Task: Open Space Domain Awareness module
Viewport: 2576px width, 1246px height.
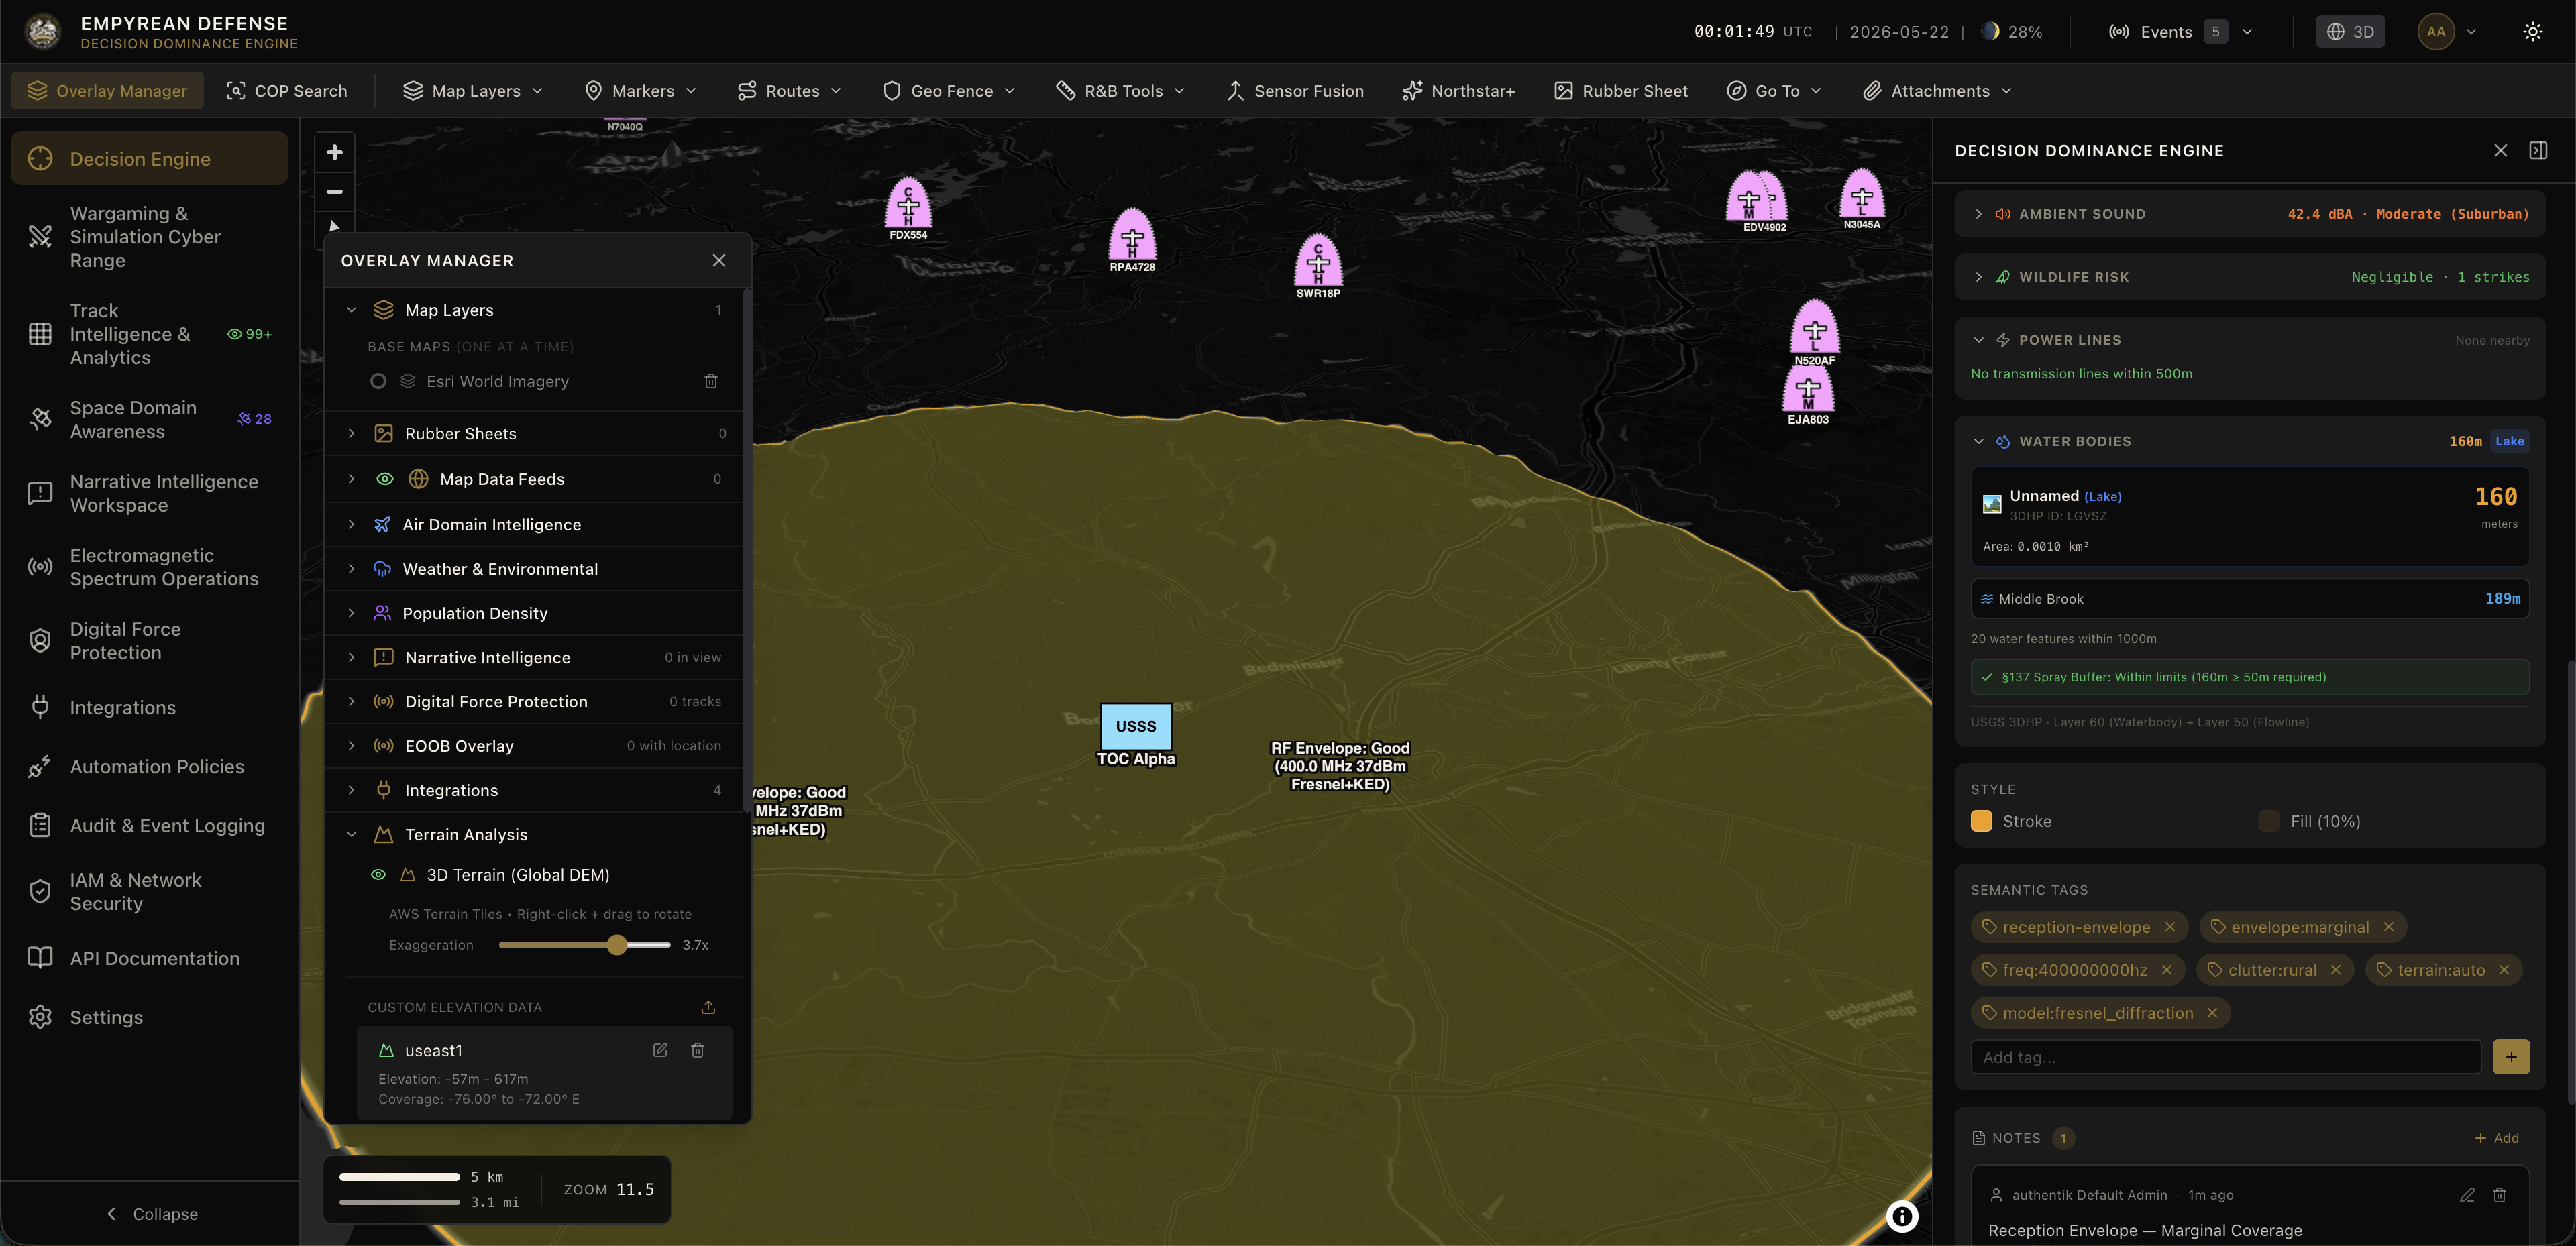Action: point(150,420)
